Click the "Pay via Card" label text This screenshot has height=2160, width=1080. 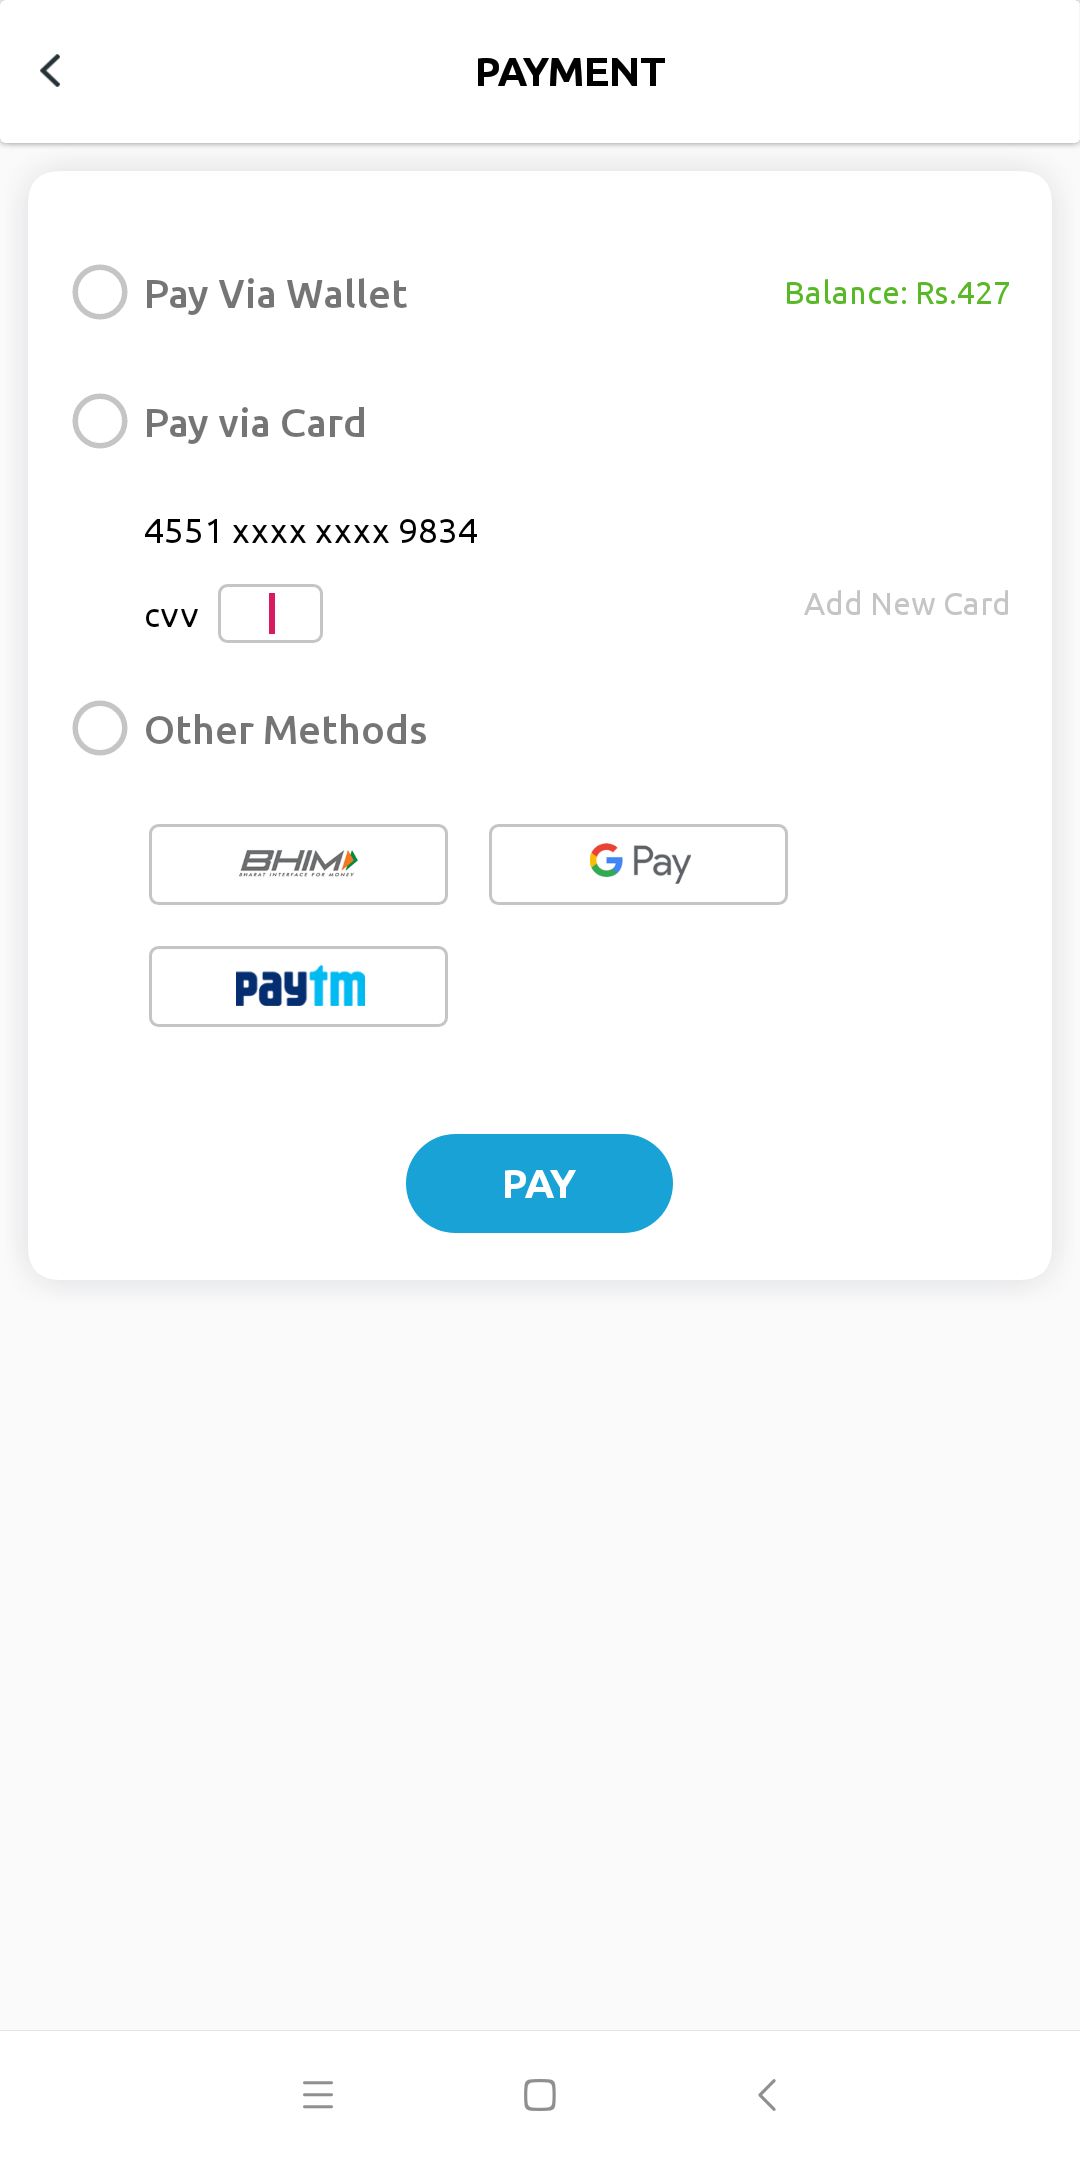point(255,423)
